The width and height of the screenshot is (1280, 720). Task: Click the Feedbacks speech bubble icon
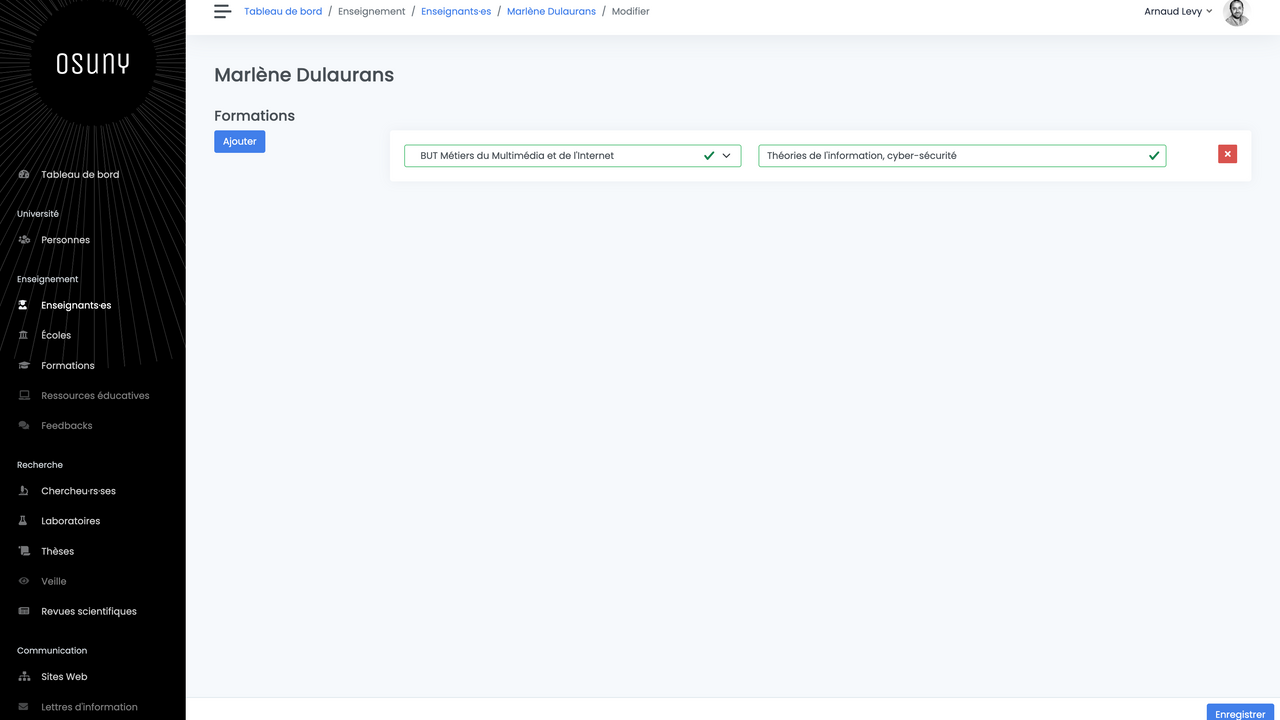tap(23, 425)
